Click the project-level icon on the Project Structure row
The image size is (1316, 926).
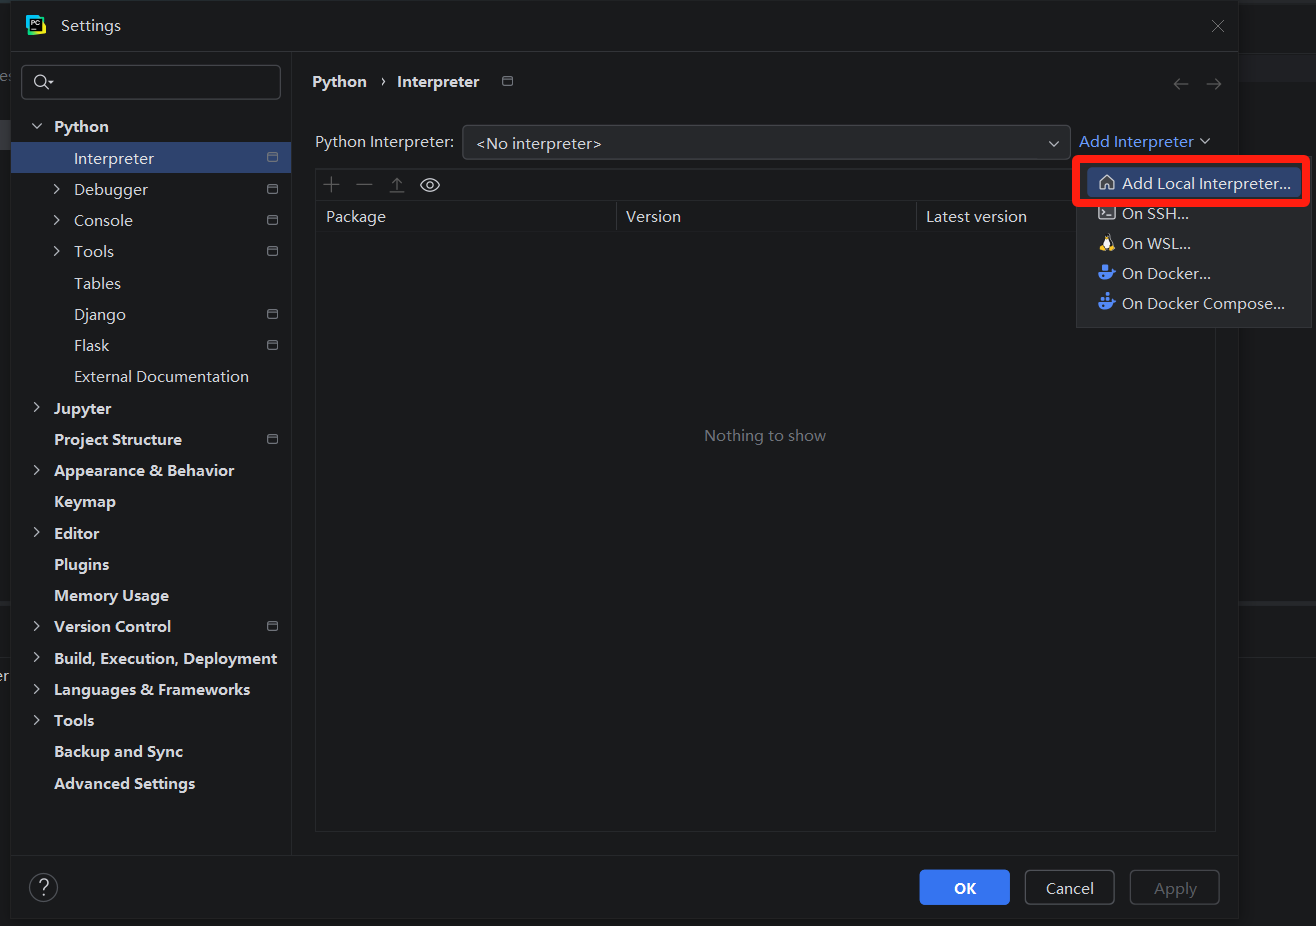coord(272,439)
